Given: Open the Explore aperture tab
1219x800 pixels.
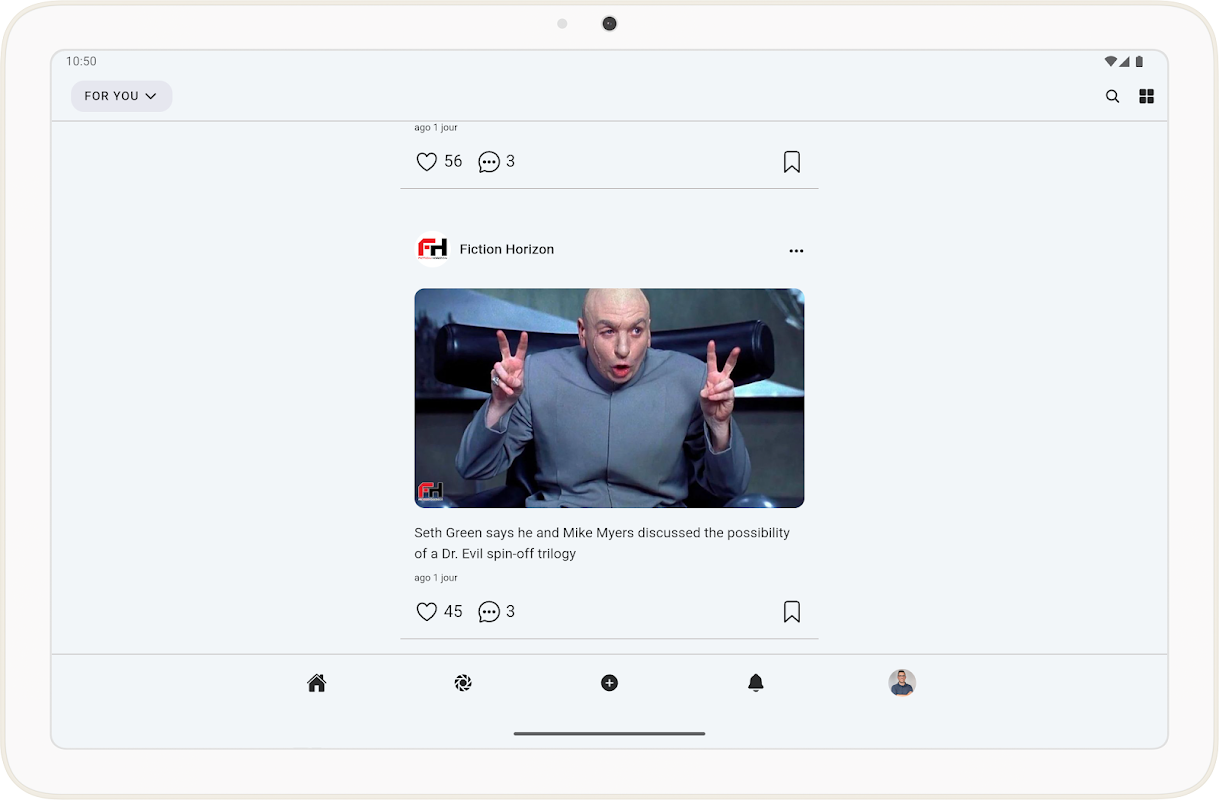Looking at the screenshot, I should (463, 683).
